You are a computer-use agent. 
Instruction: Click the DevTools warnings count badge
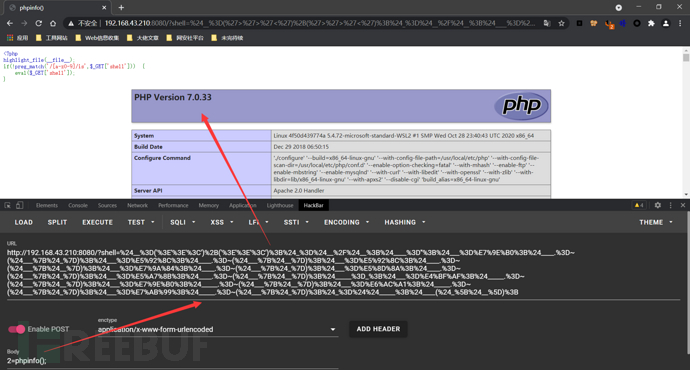(639, 205)
